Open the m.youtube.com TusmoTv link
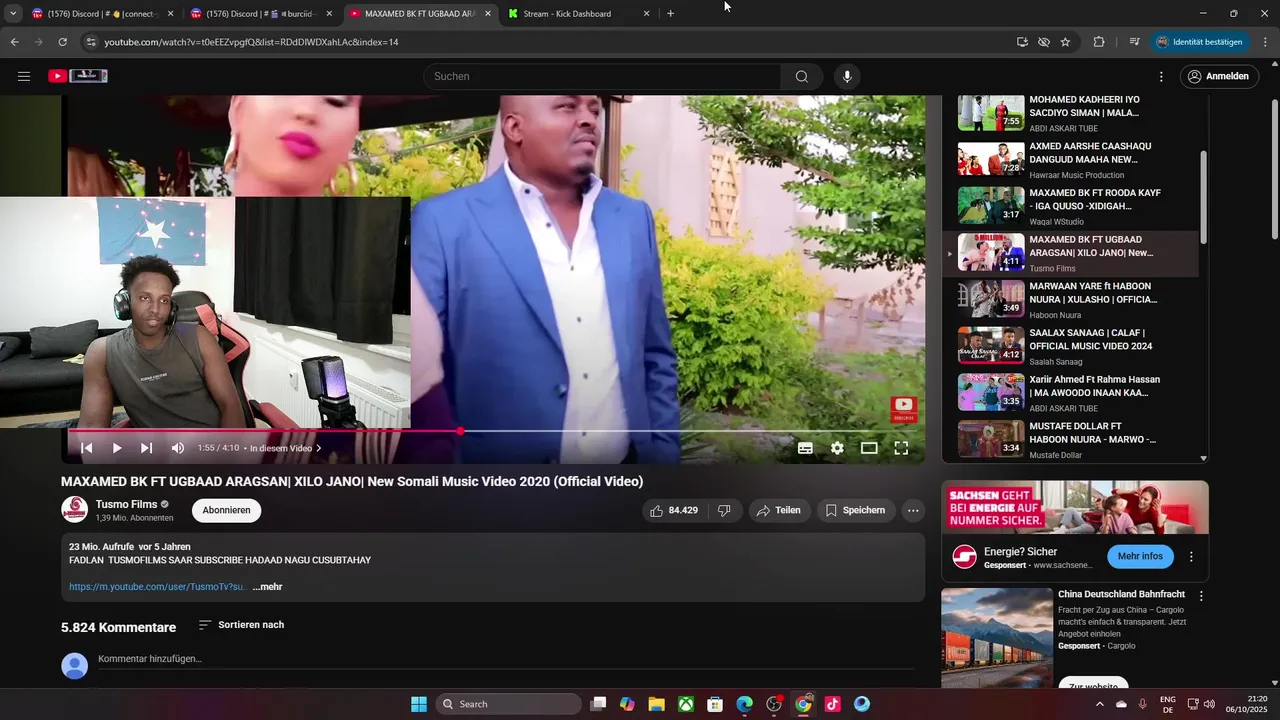Image resolution: width=1280 pixels, height=720 pixels. (157, 587)
